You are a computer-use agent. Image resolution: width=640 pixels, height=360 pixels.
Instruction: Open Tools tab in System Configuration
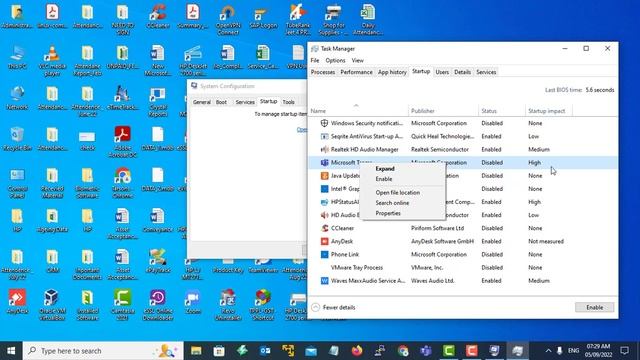(289, 102)
